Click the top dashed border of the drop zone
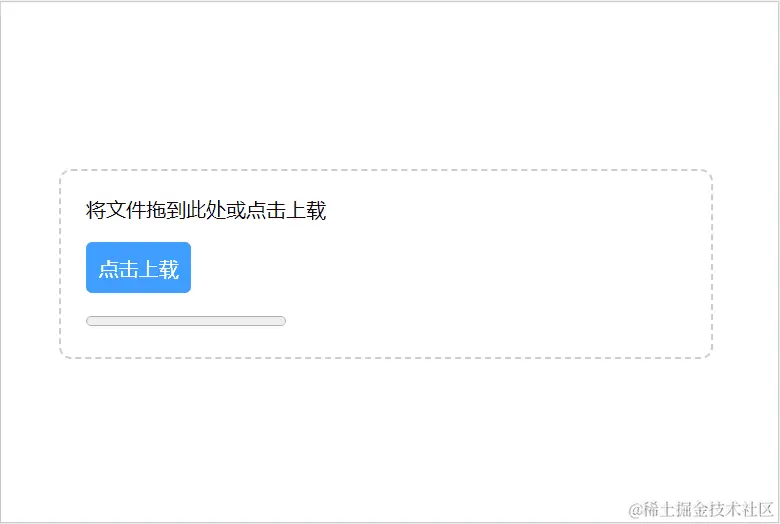 (x=386, y=170)
